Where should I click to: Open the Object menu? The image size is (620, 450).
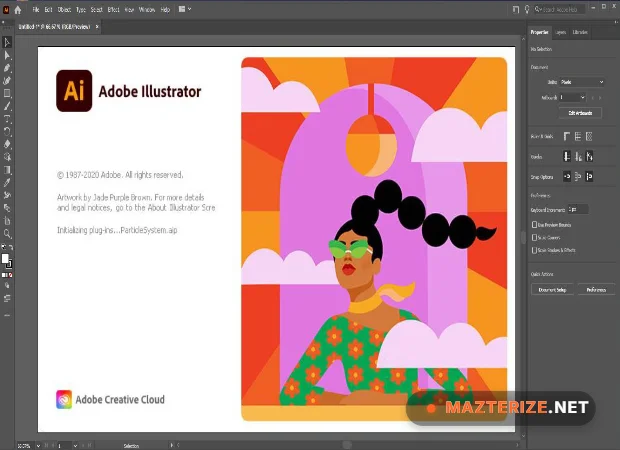click(x=64, y=9)
